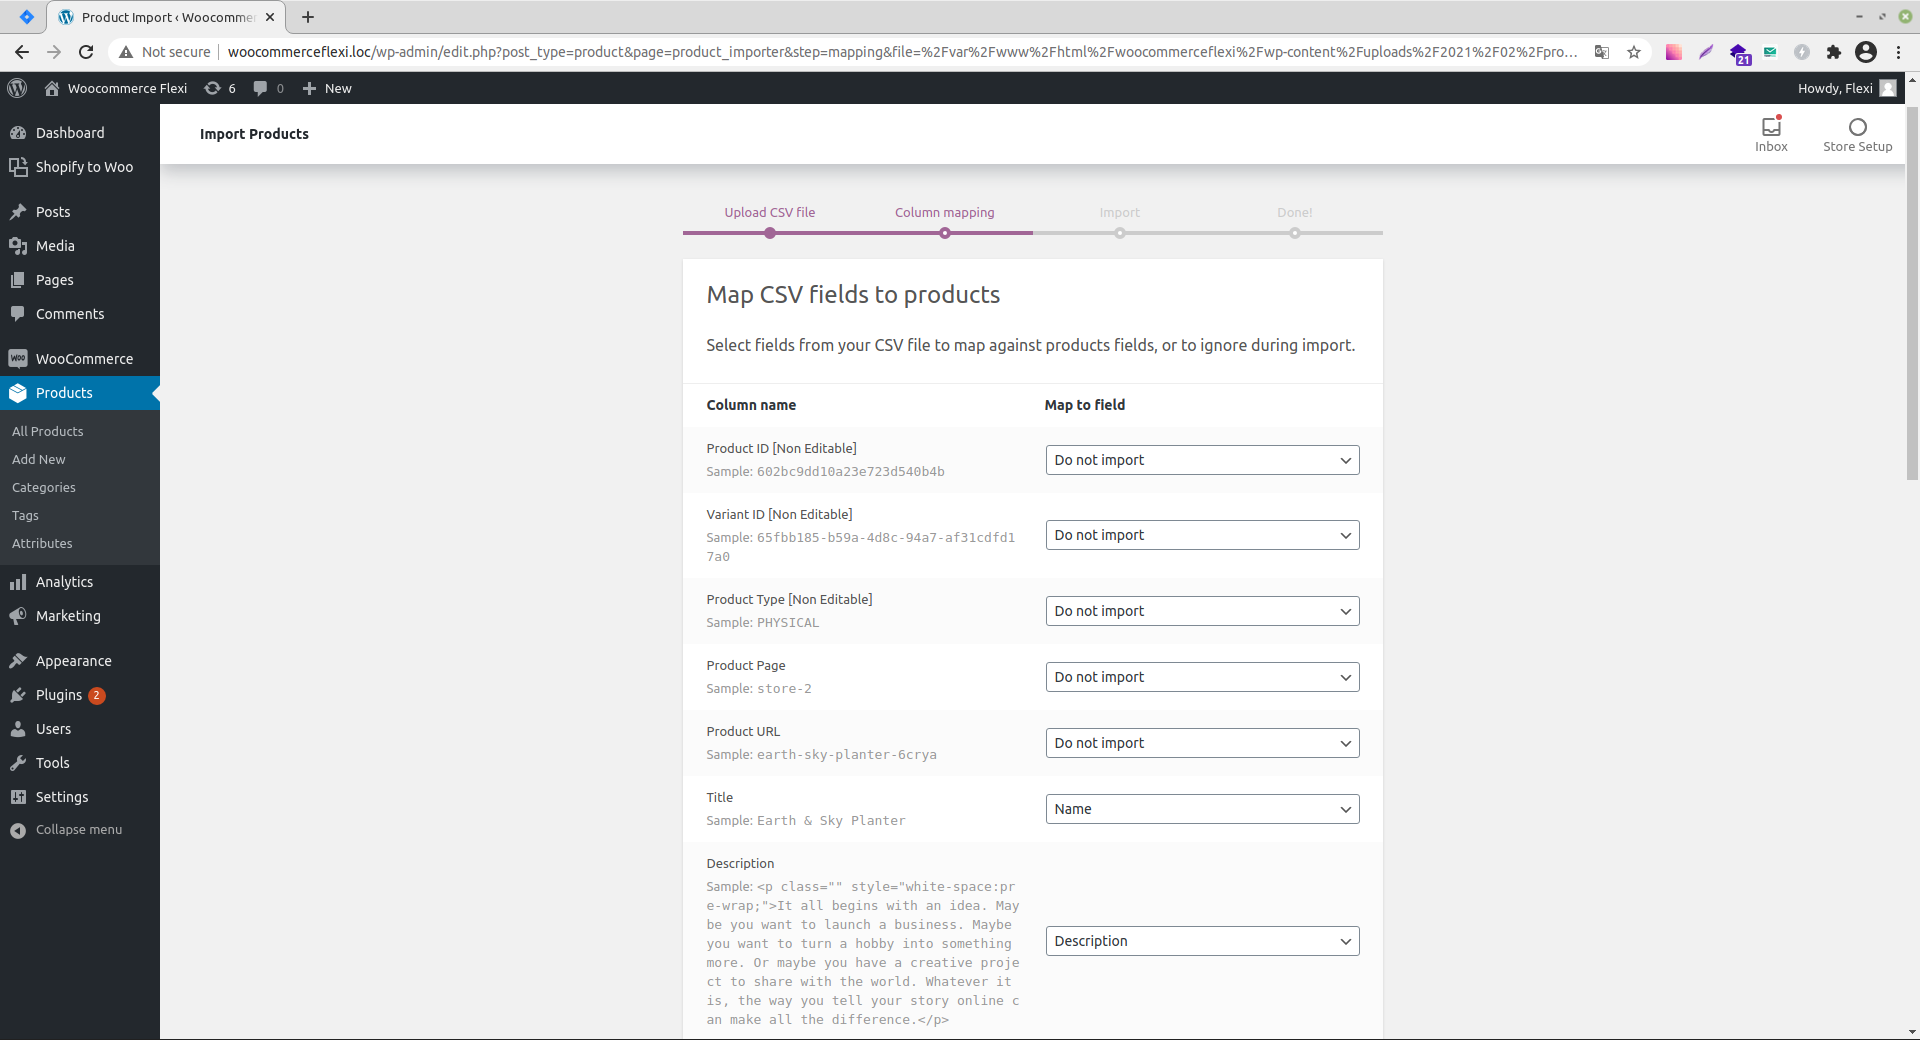Image resolution: width=1920 pixels, height=1040 pixels.
Task: Click the Dashboard gauge icon in sidebar
Action: [18, 133]
